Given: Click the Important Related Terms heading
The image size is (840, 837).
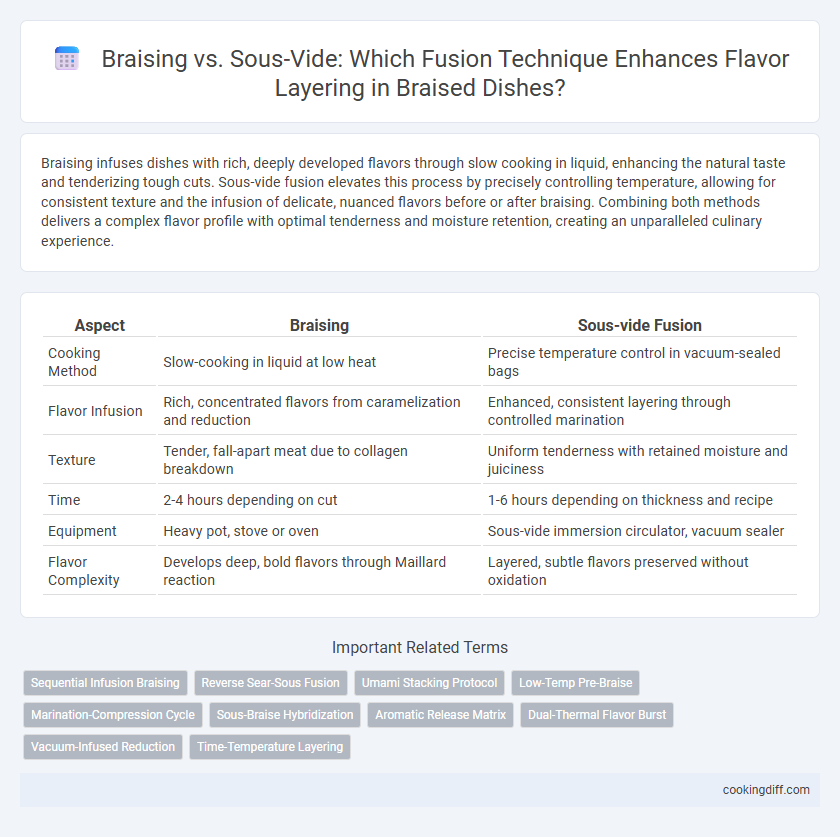Looking at the screenshot, I should [x=420, y=647].
